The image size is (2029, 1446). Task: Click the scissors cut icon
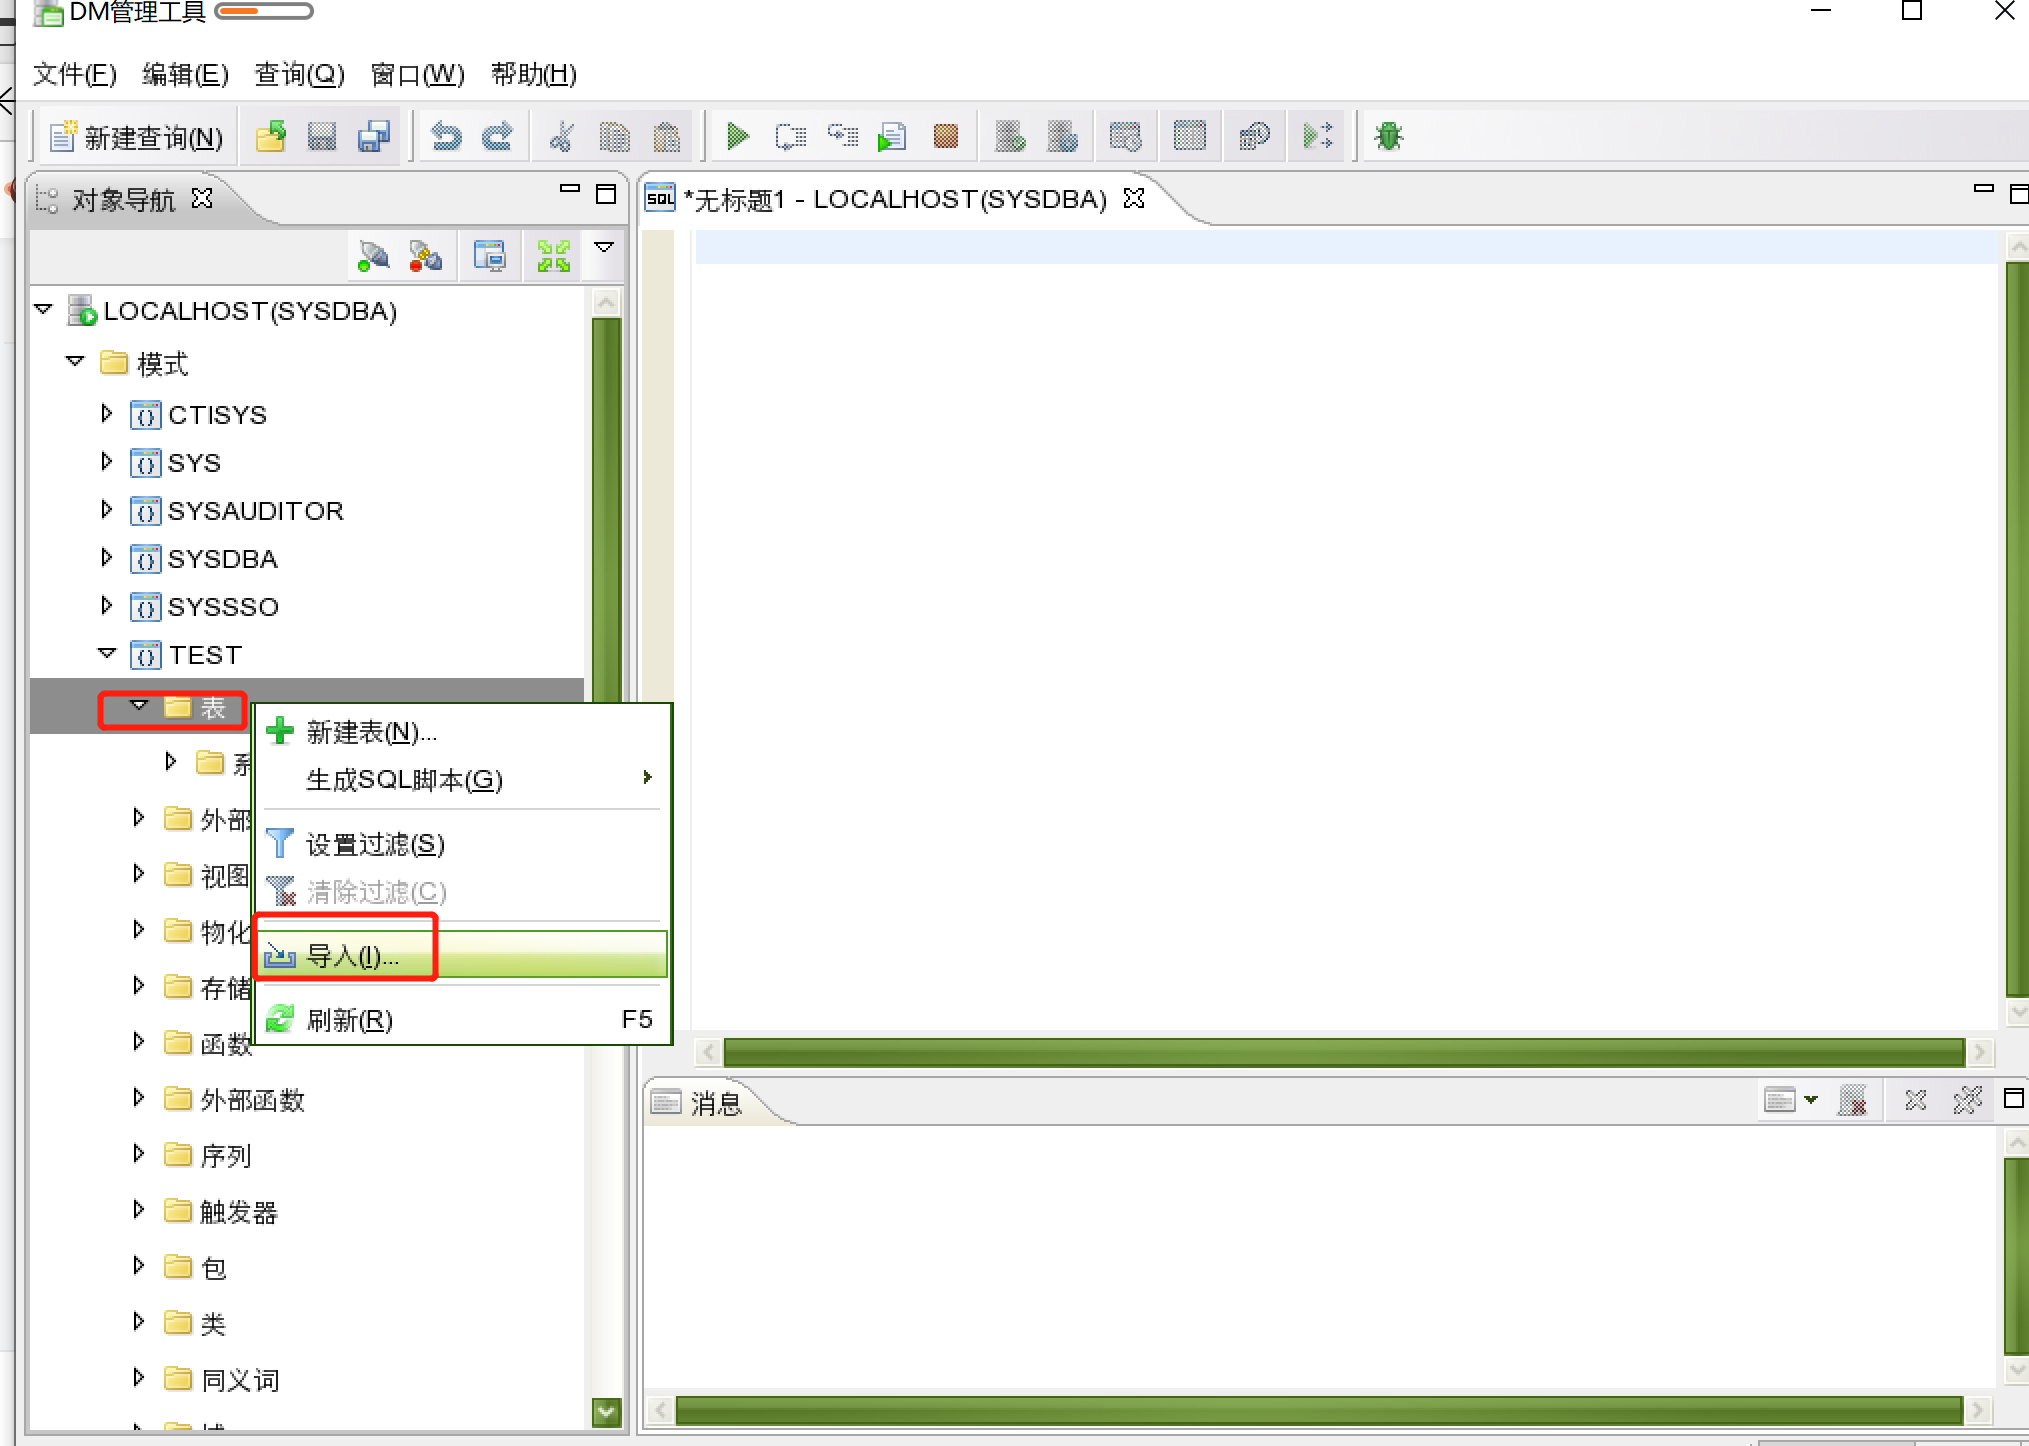coord(562,136)
